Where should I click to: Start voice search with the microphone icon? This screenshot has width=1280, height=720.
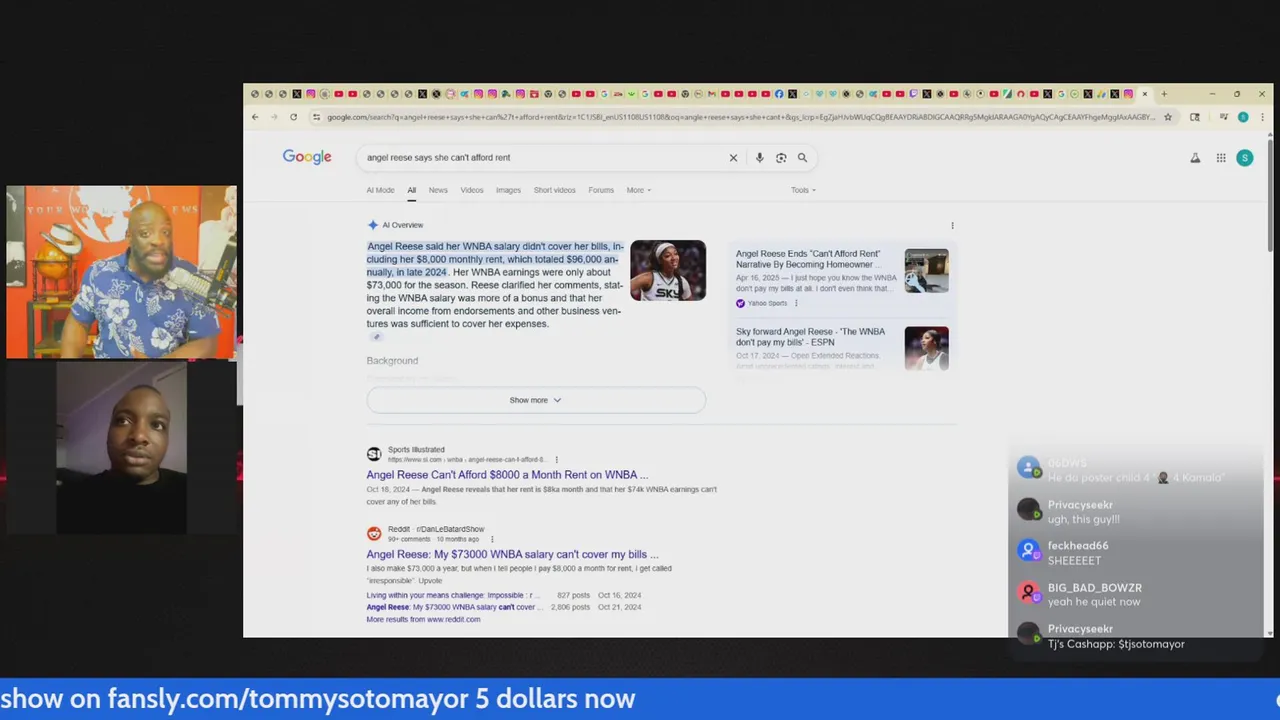click(x=759, y=157)
